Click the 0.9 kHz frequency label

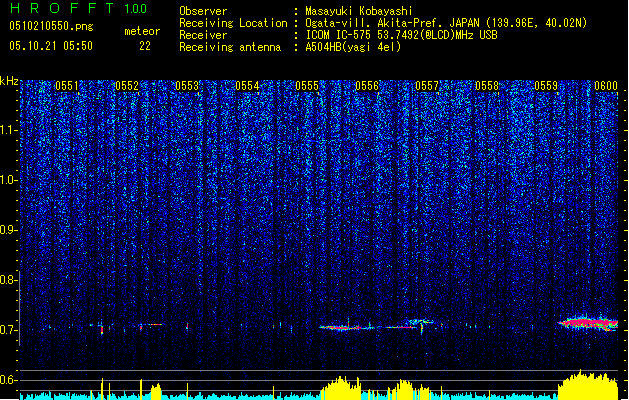[8, 230]
